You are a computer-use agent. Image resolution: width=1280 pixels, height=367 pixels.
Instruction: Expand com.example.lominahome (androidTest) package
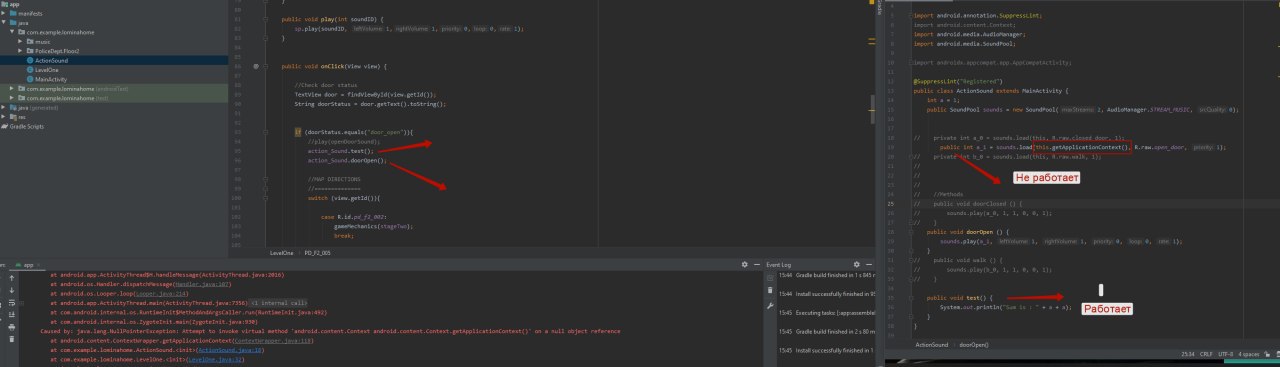click(x=11, y=88)
